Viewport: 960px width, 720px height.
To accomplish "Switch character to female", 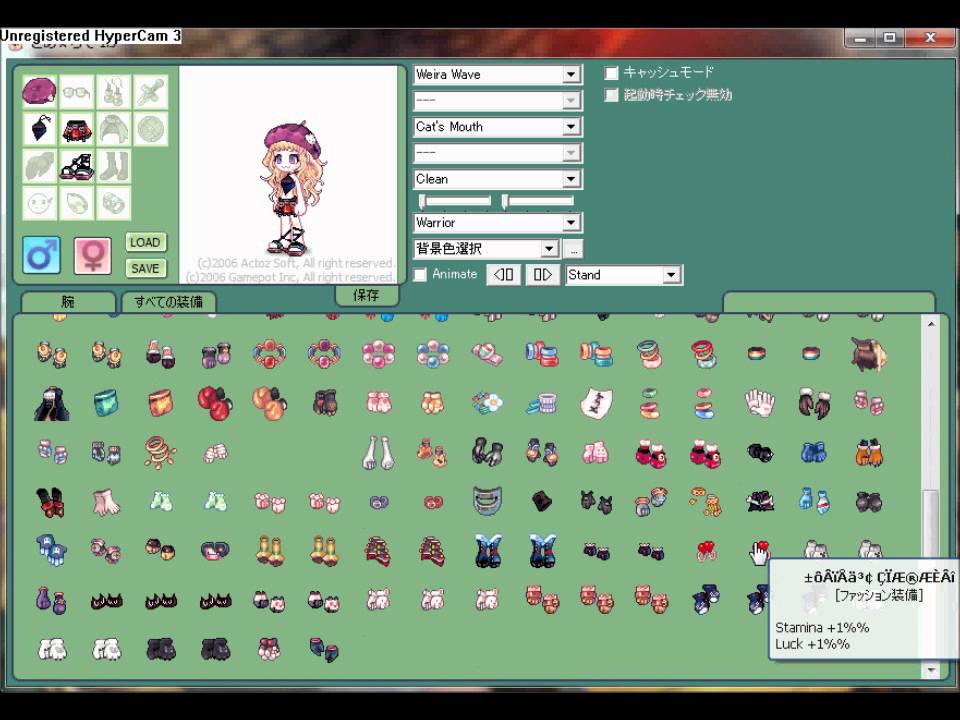I will pyautogui.click(x=92, y=255).
